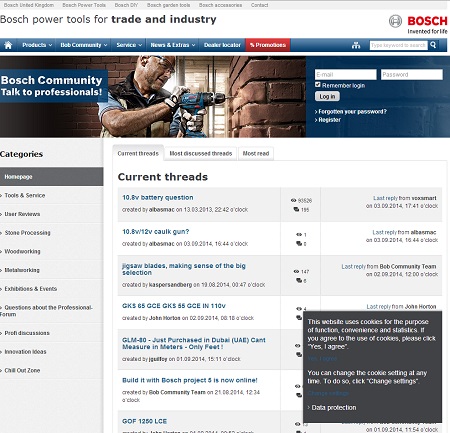
Task: Open the sitemap icon in navigation bar
Action: 356,45
